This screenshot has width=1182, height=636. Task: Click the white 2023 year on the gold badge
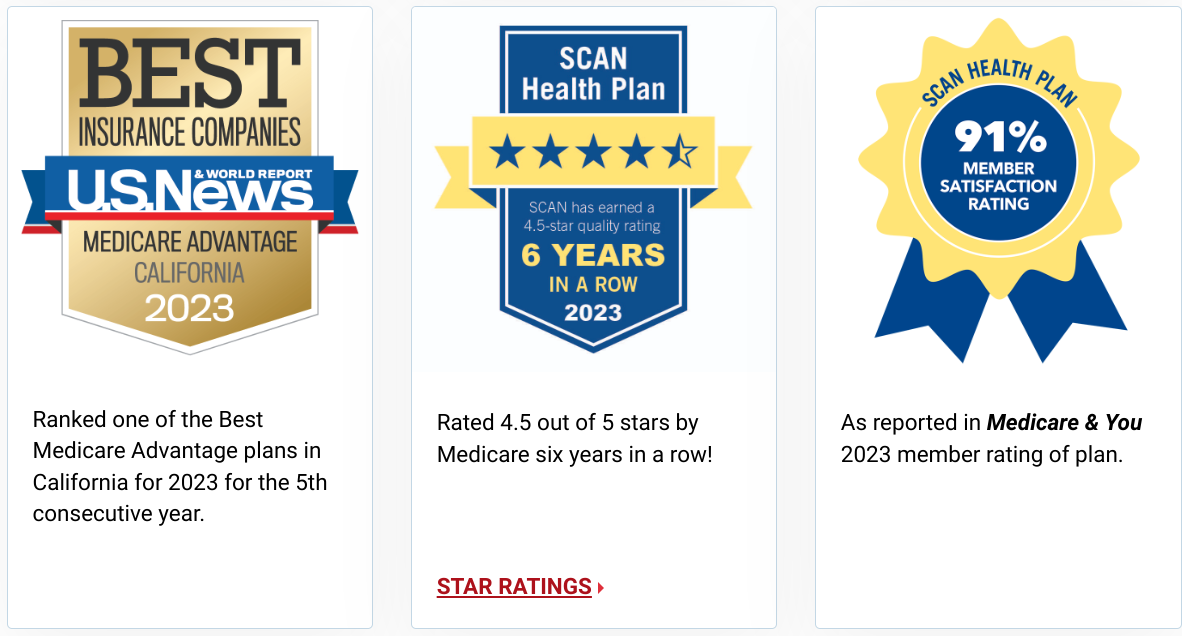(190, 307)
